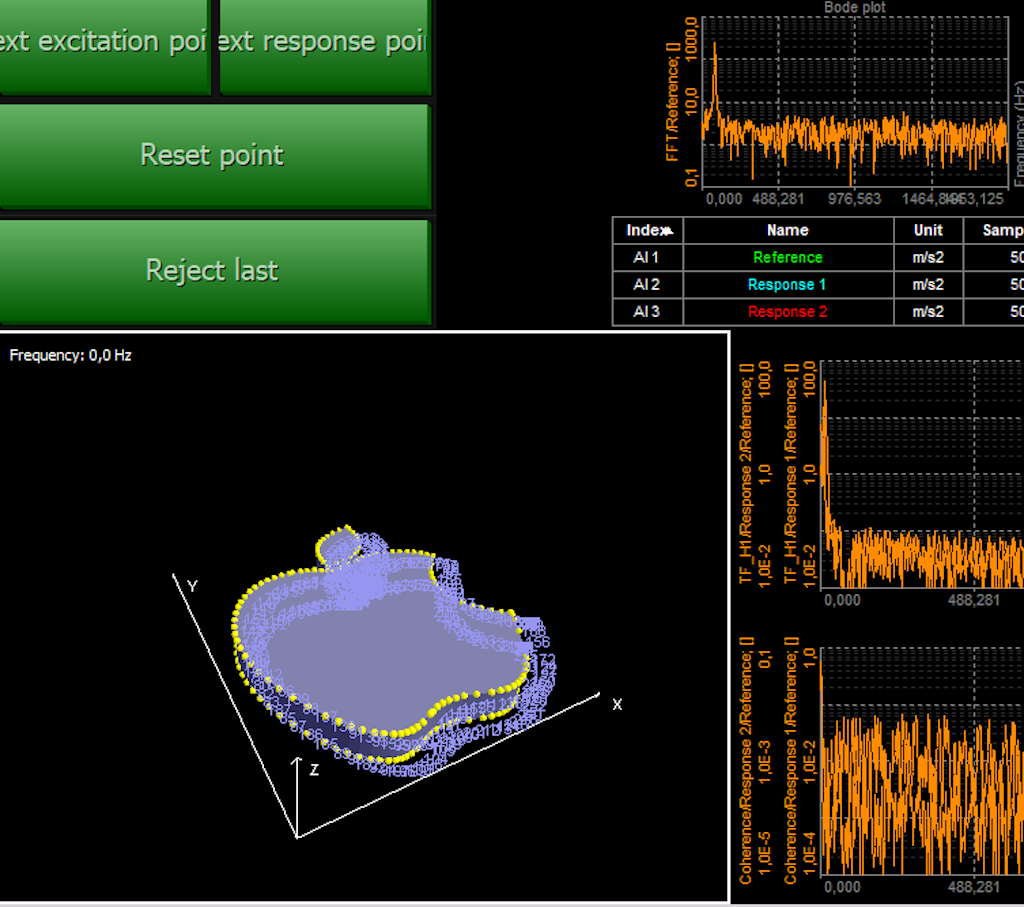Select the Coherence/Response 1/Reference axis label
Screen dimensions: 1024x907
point(791,760)
